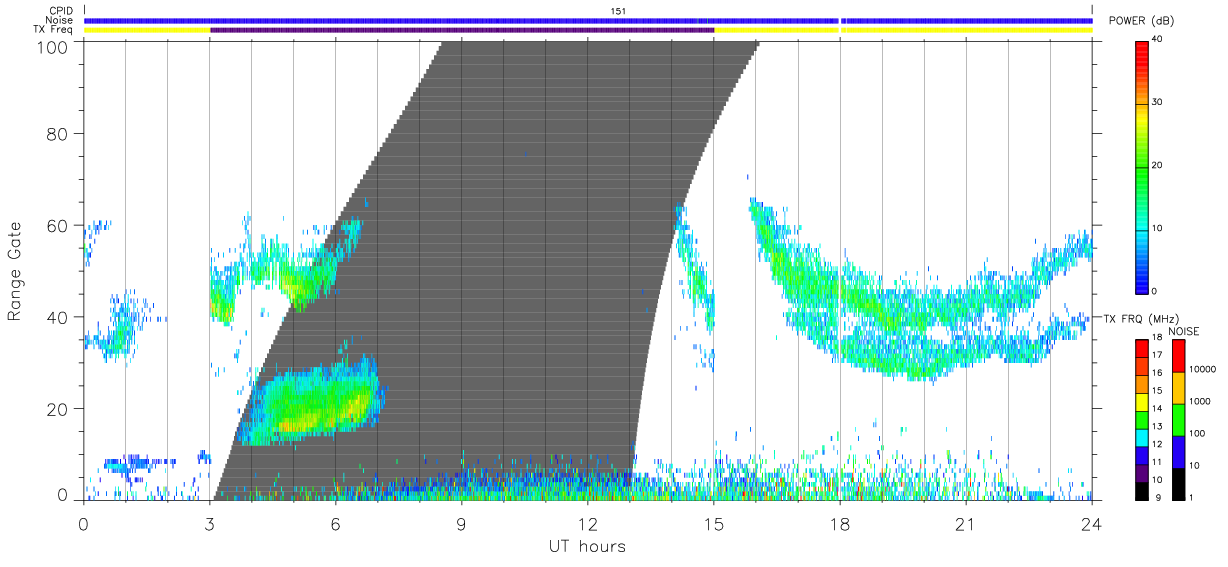Click the 20 tick label on Range Gate axis

pos(58,409)
